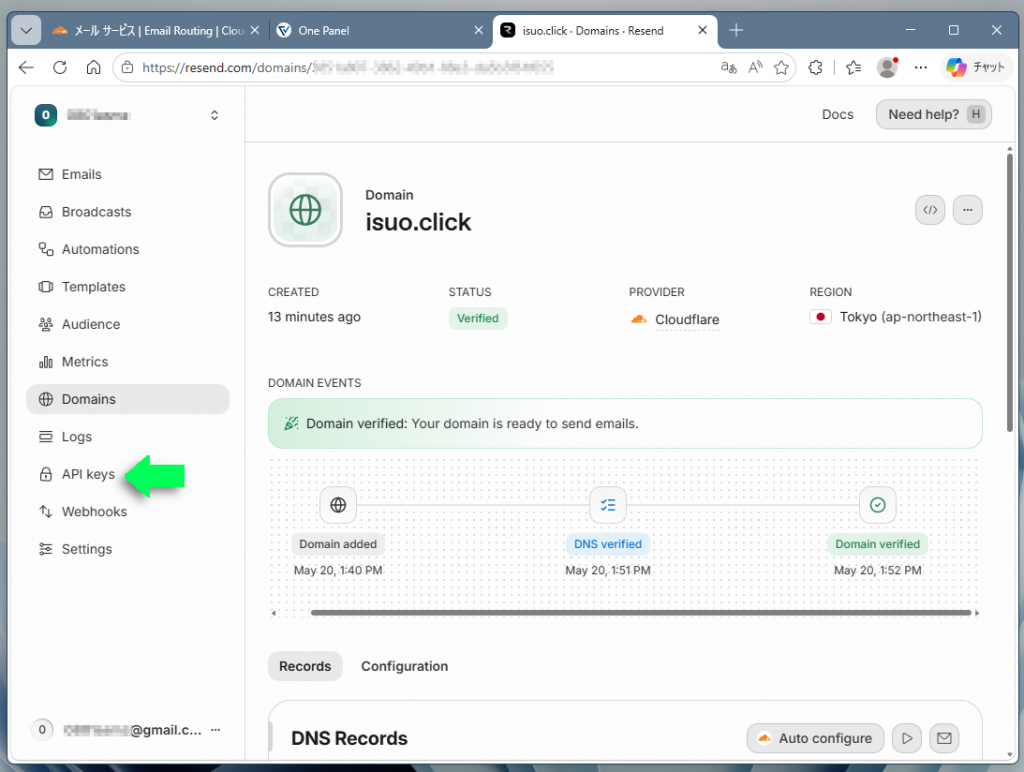Go back in the browser

coord(26,67)
